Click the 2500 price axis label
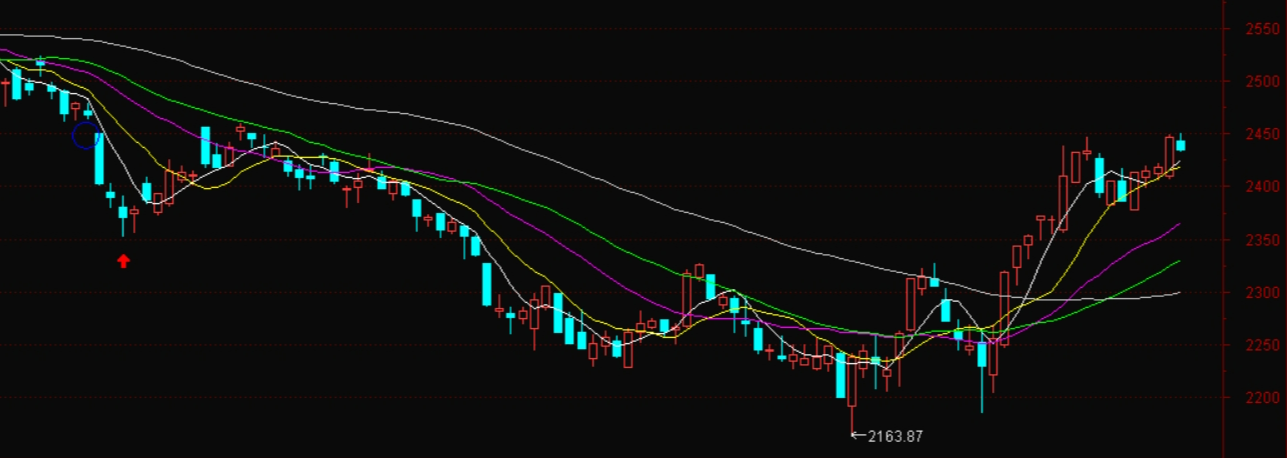Screen dimensions: 1287x458 pos(1261,81)
